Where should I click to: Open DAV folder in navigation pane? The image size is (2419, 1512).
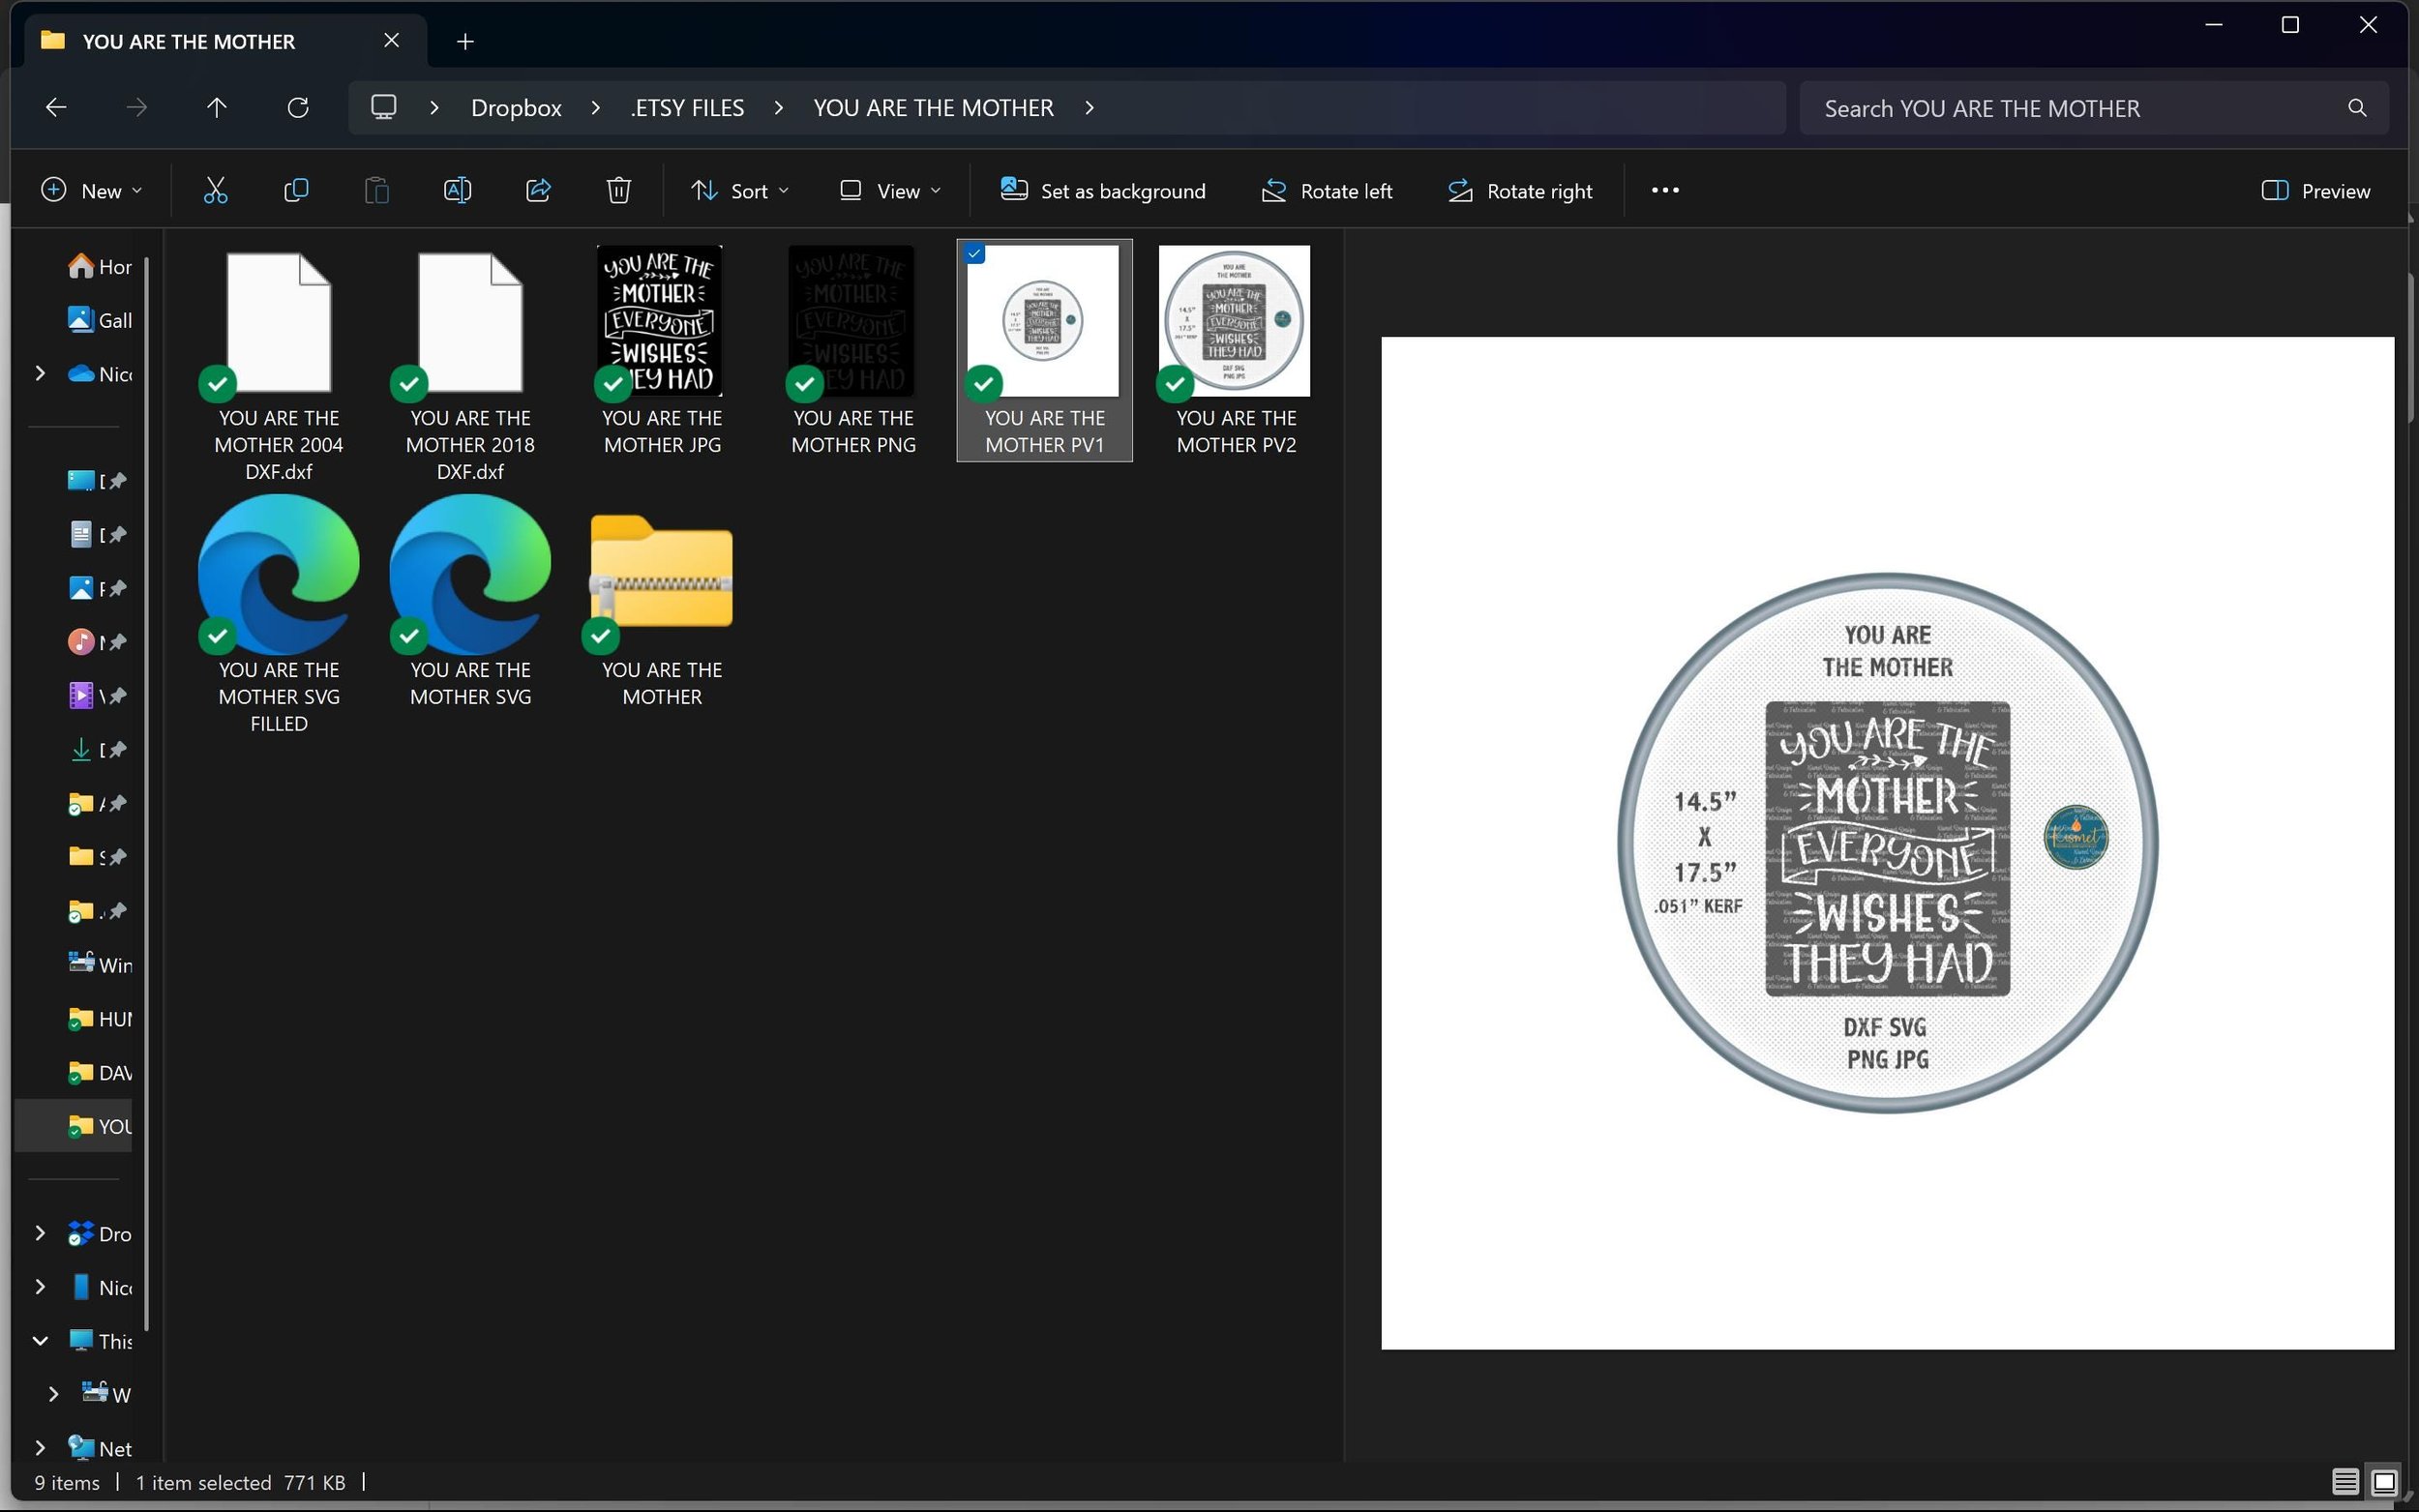tap(99, 1073)
